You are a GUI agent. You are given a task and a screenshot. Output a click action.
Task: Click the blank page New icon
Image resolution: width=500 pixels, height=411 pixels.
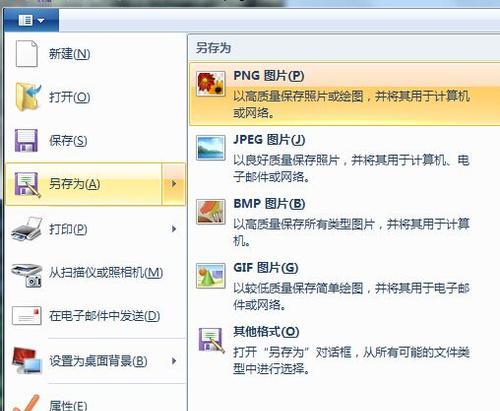pos(26,53)
